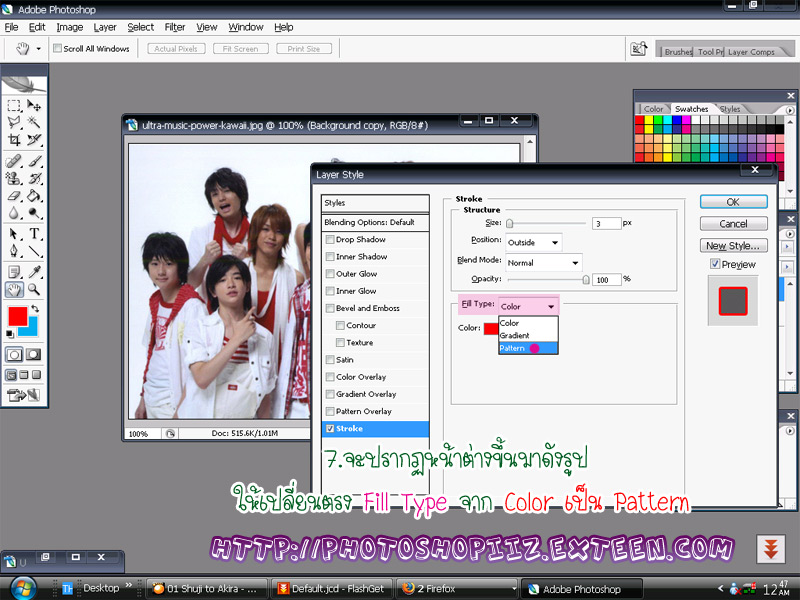Open the Filter menu
This screenshot has width=800, height=600.
coord(174,27)
